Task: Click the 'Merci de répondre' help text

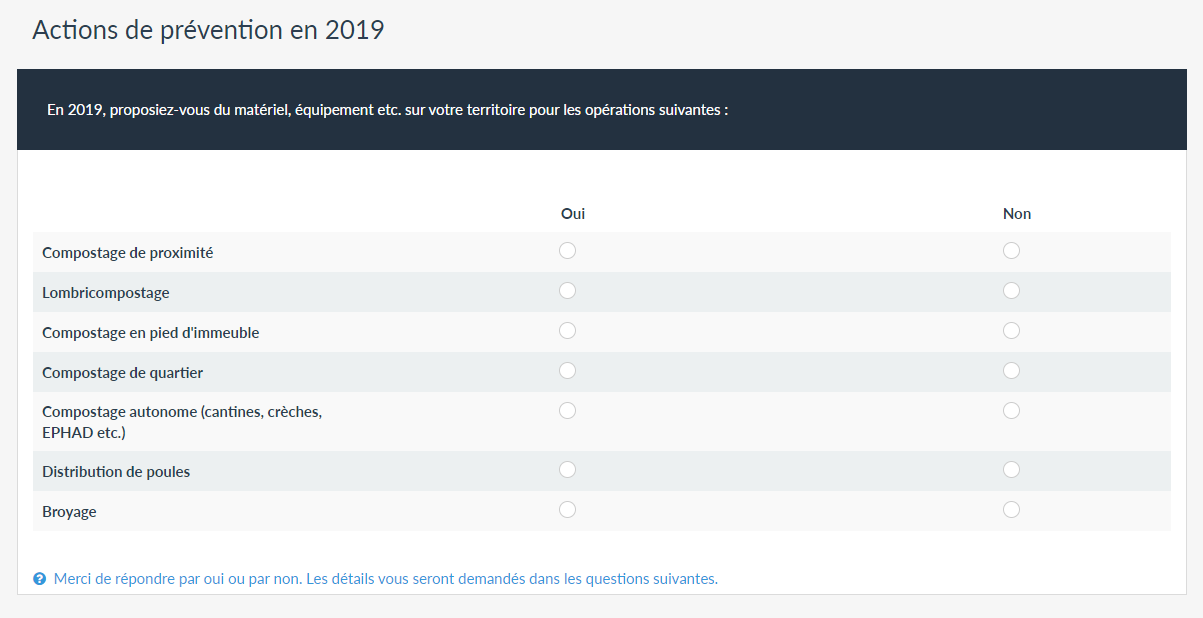Action: coord(385,579)
